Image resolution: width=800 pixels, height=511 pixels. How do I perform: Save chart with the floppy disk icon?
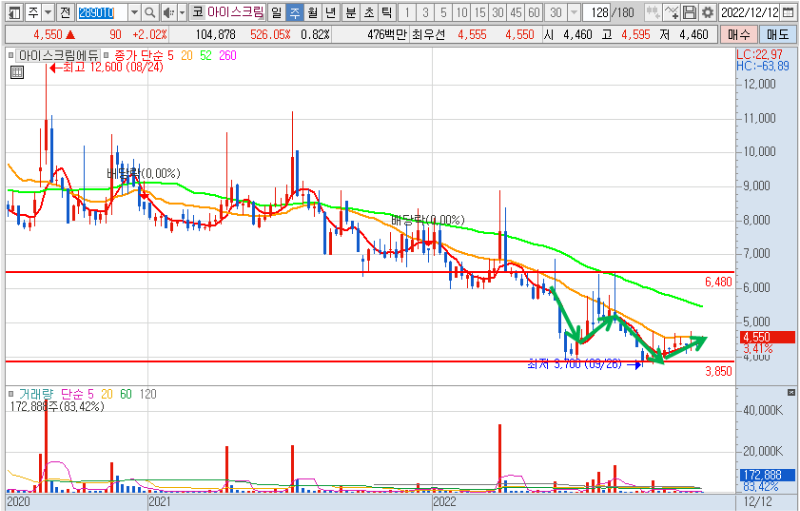[x=689, y=12]
